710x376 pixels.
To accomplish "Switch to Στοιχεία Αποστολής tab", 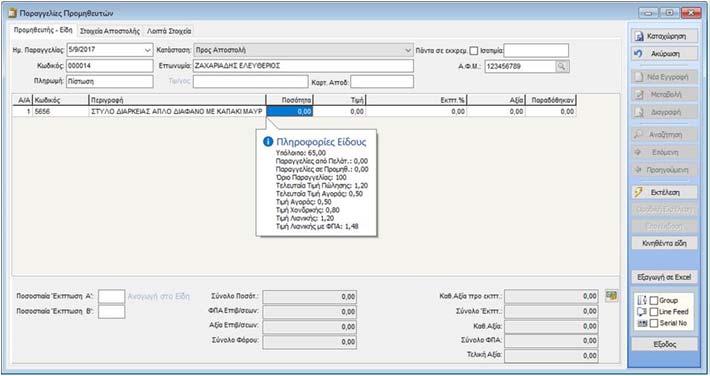I will tap(110, 31).
